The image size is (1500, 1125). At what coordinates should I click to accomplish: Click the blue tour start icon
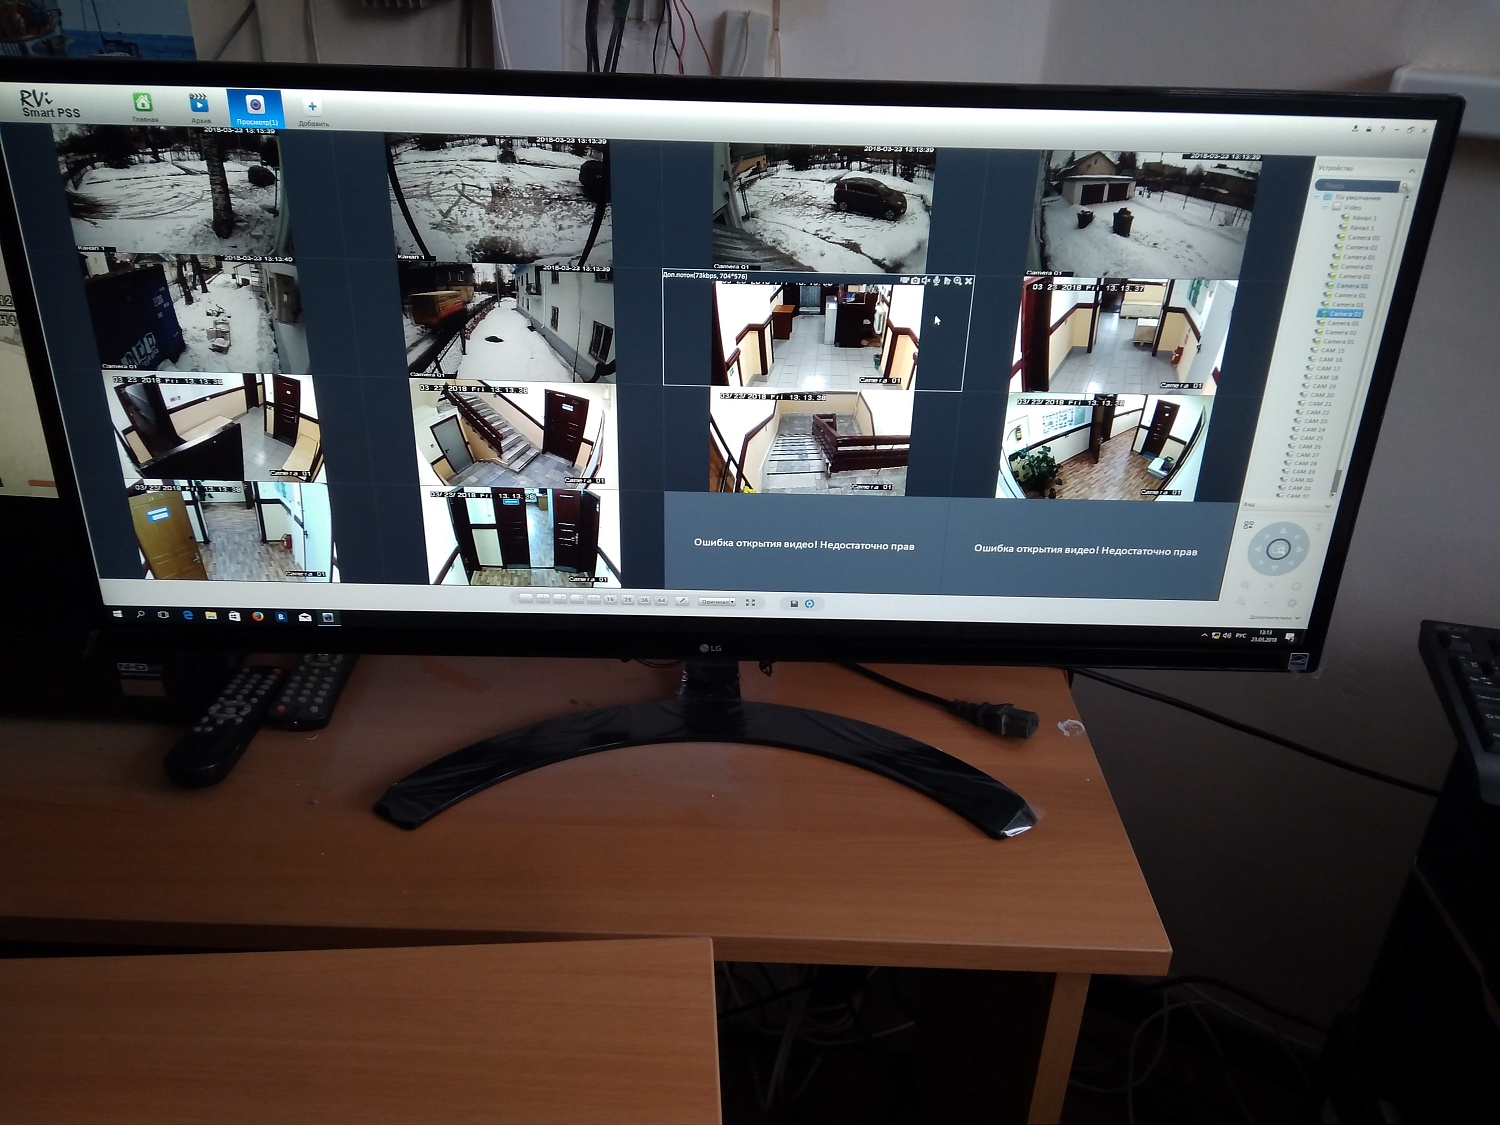[809, 603]
